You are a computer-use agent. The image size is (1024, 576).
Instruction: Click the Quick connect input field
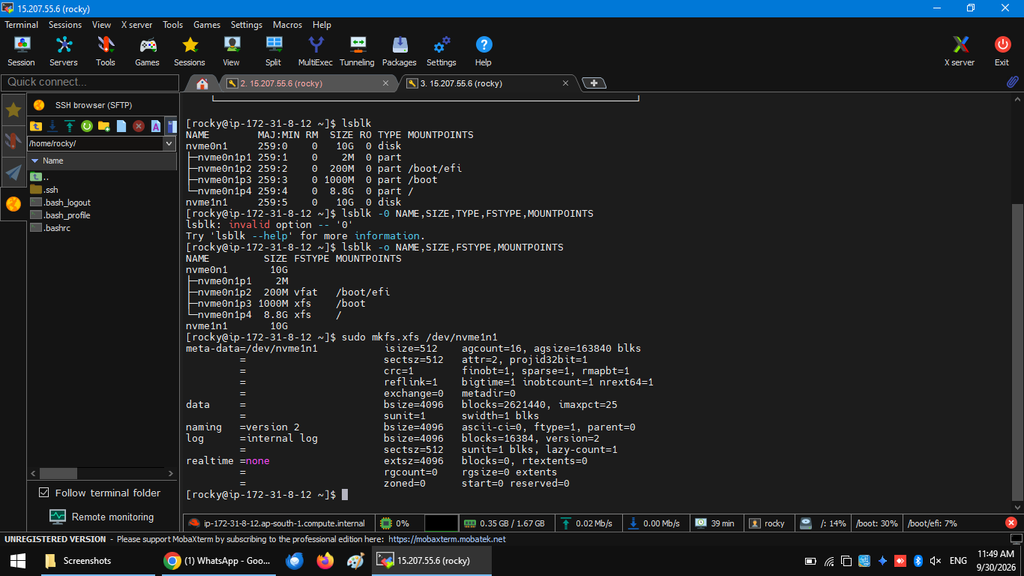(x=90, y=82)
